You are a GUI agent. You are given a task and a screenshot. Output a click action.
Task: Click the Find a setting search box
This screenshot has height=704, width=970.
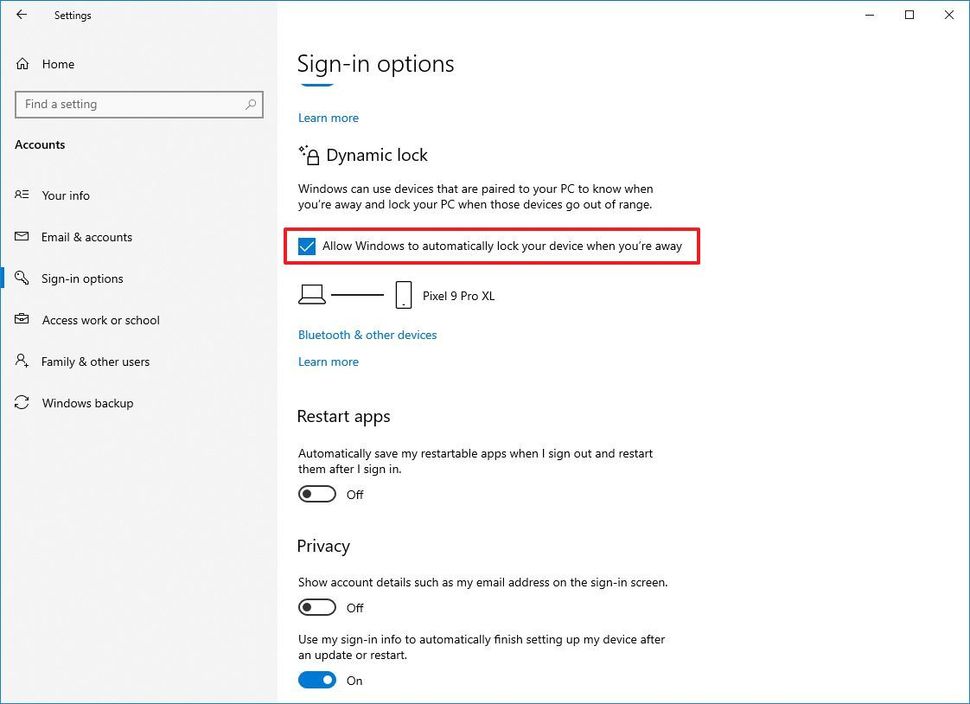(130, 104)
